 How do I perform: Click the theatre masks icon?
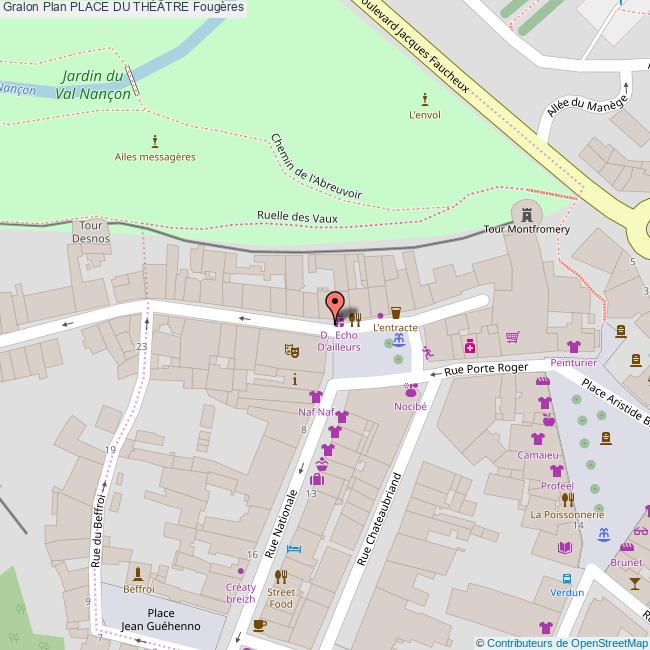pyautogui.click(x=292, y=350)
